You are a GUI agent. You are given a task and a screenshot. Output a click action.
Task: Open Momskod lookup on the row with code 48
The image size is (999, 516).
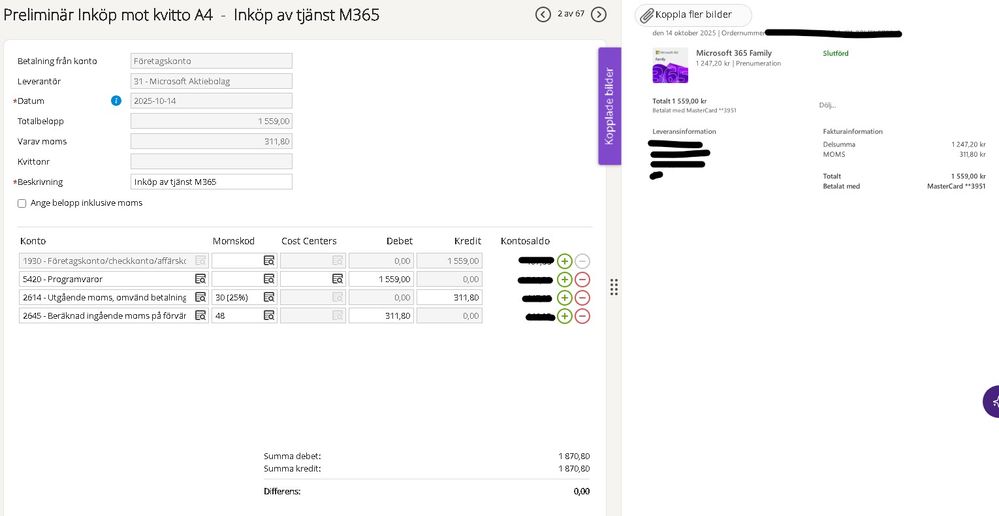click(269, 315)
